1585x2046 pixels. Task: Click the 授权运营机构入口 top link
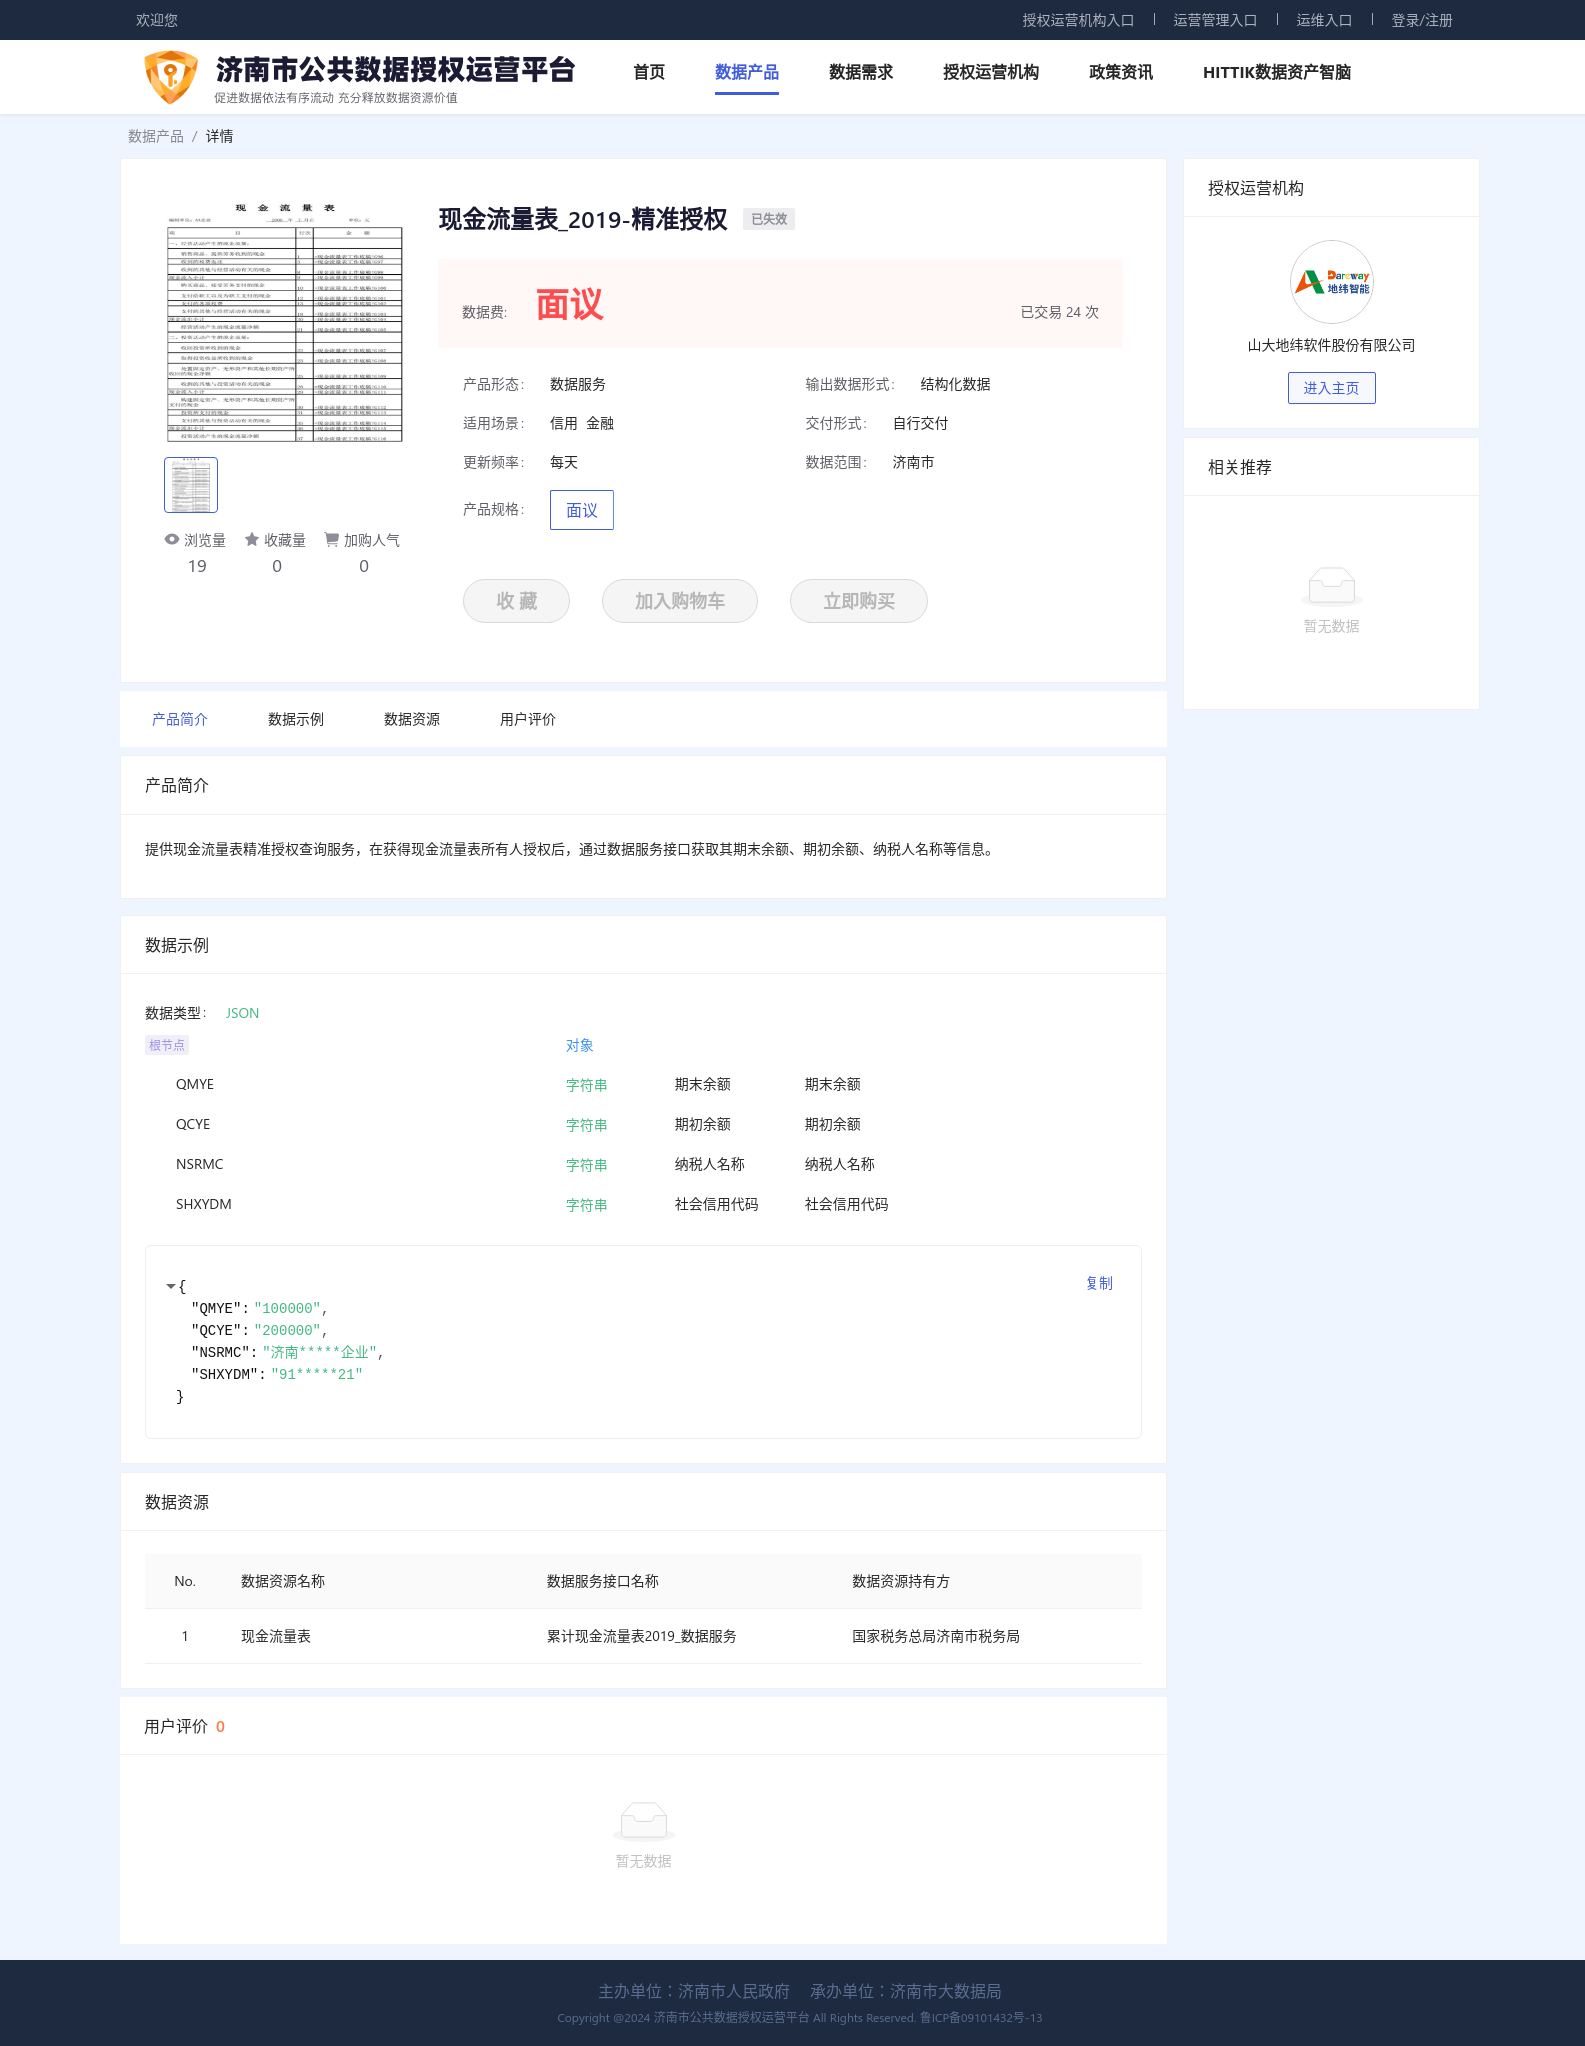point(1078,20)
